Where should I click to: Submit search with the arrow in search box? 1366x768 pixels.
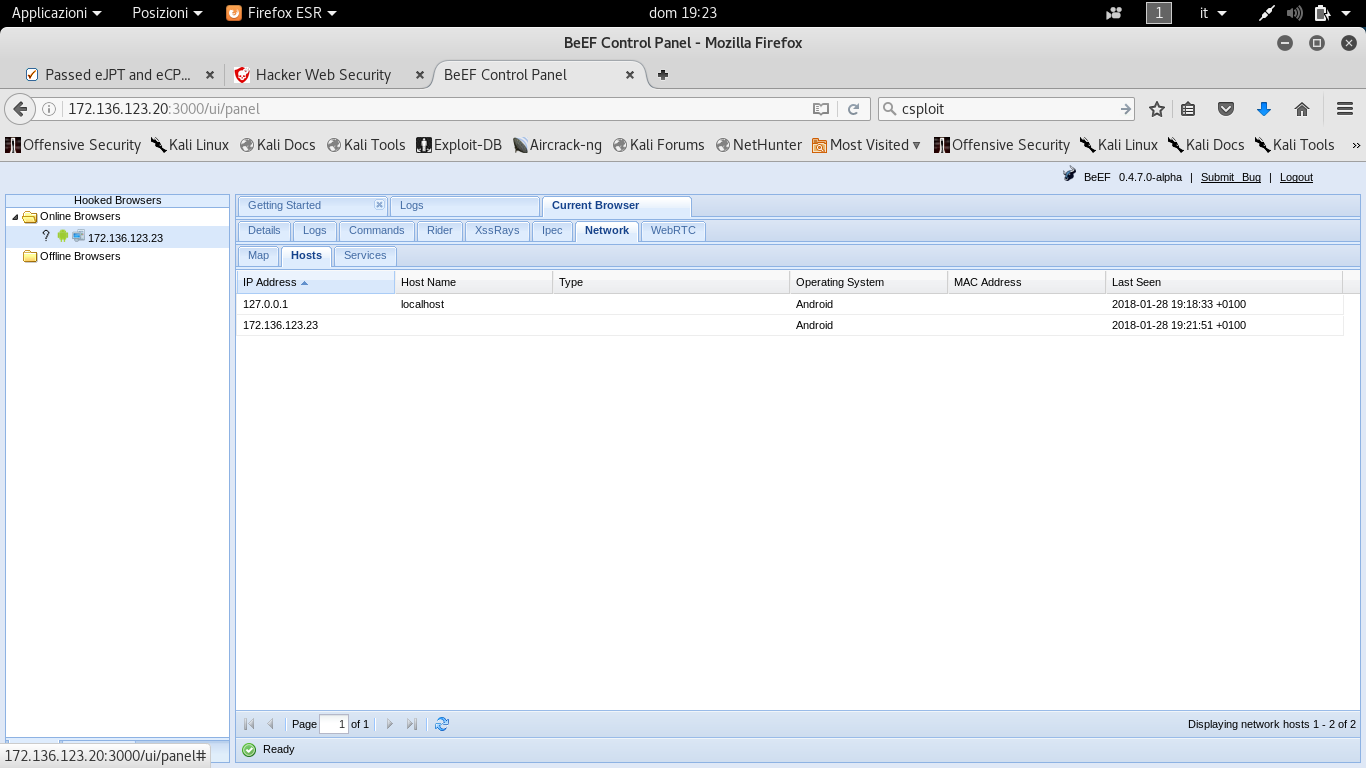pyautogui.click(x=1126, y=109)
